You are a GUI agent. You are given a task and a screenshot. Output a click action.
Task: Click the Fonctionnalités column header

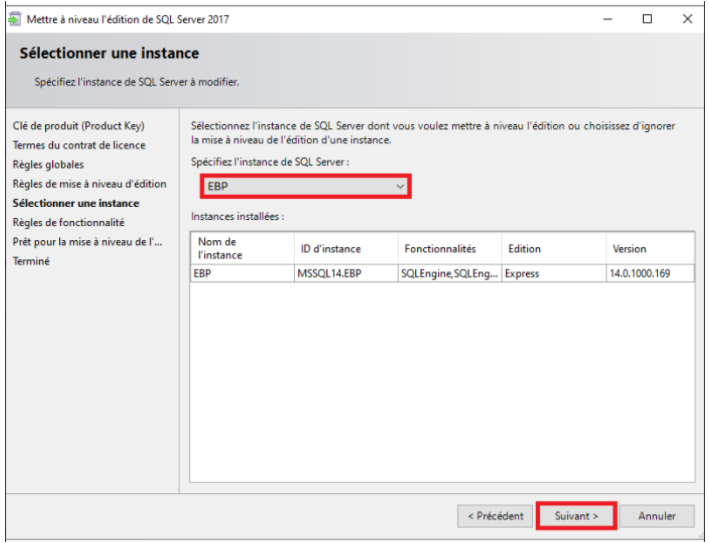pos(450,248)
